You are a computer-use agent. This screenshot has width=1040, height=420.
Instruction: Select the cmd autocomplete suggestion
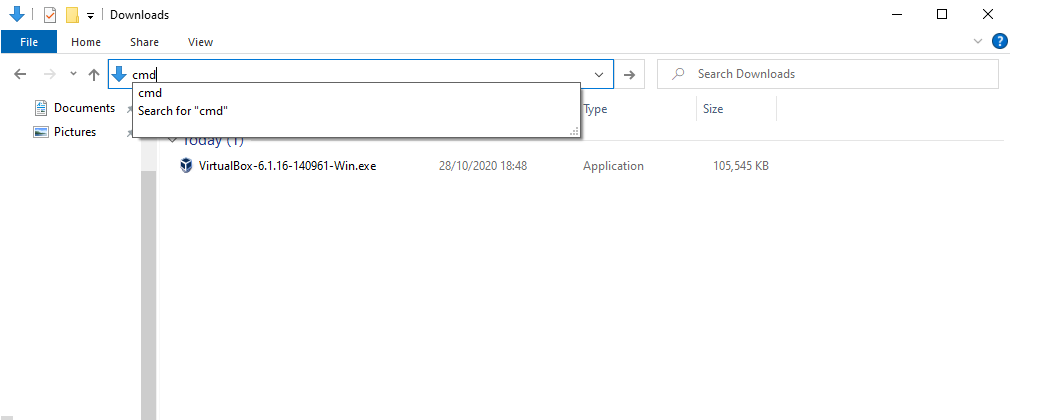coord(356,93)
